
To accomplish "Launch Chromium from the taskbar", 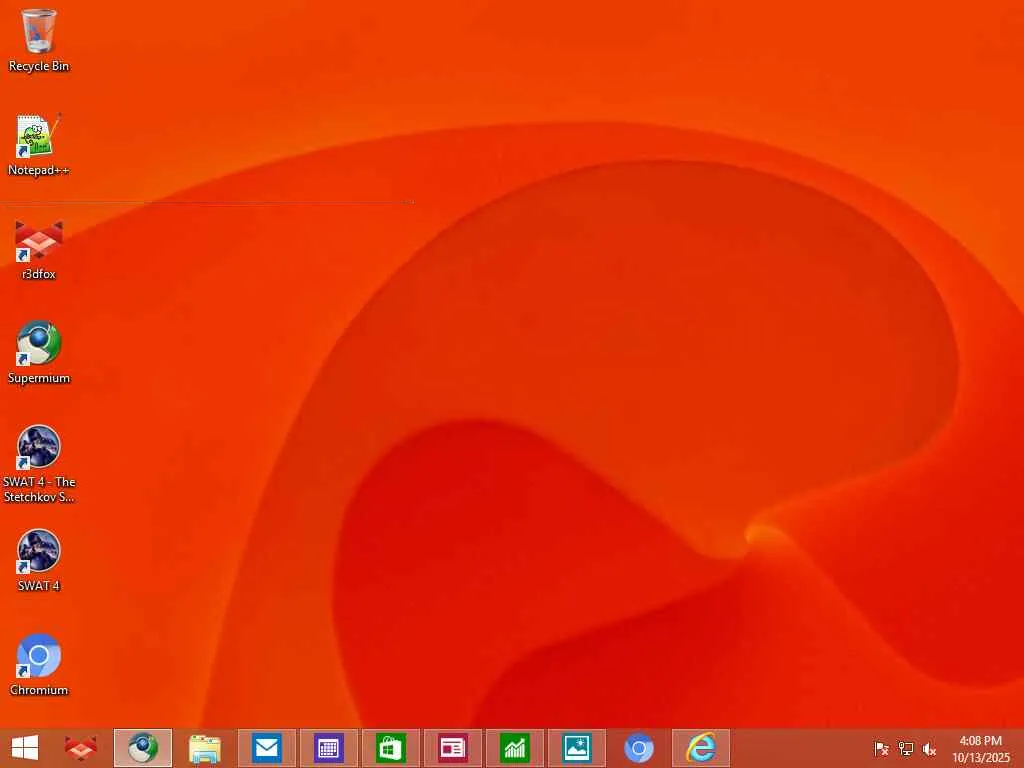I will point(639,748).
